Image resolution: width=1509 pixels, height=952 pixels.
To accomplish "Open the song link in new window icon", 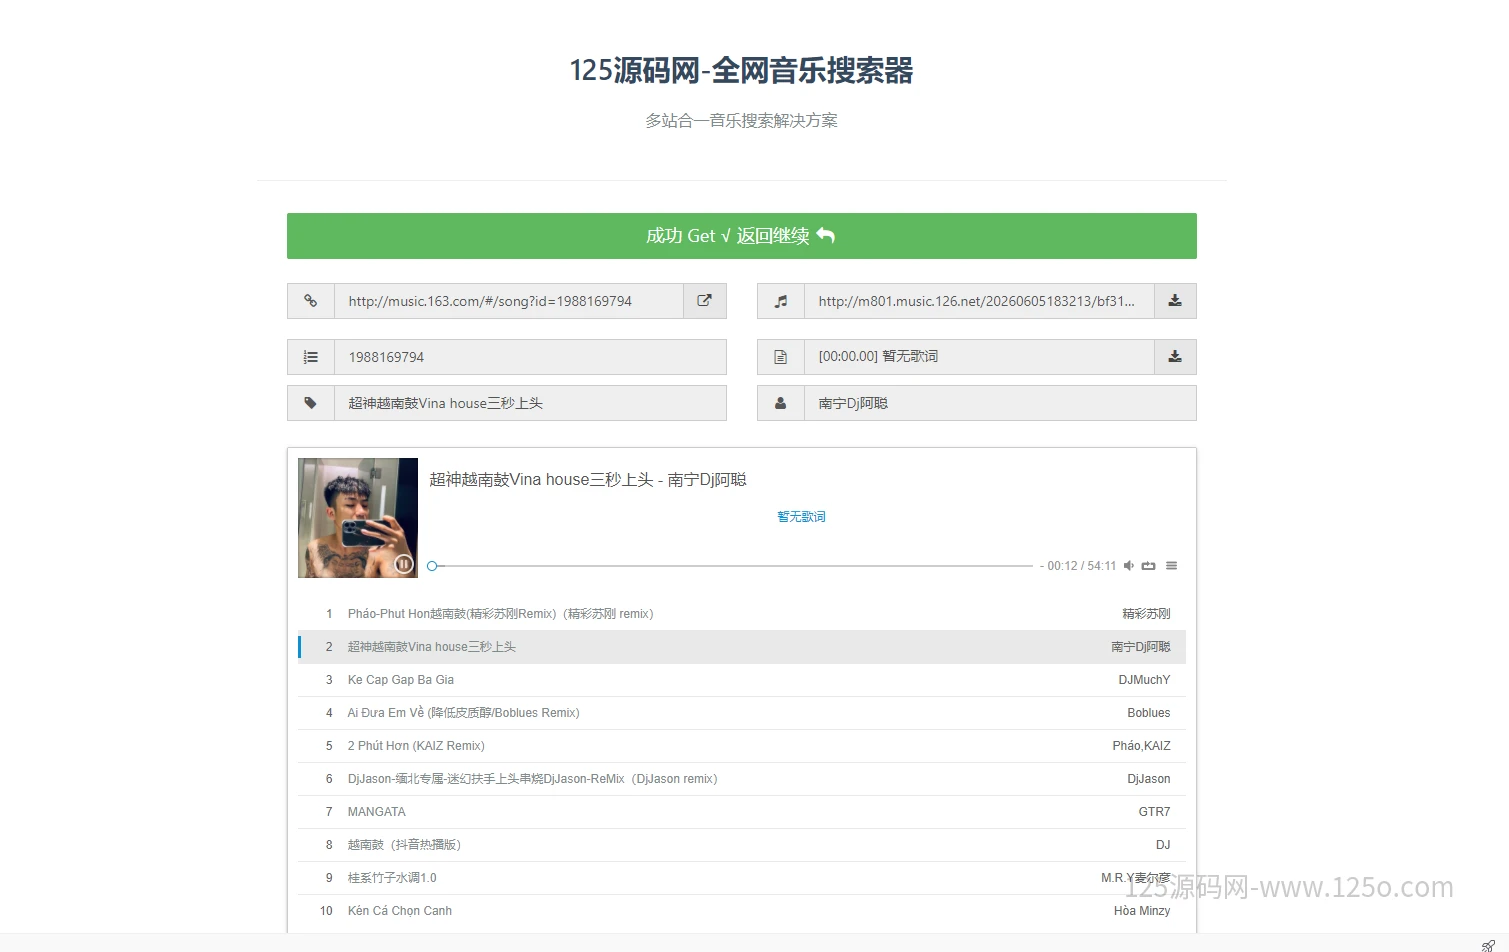I will [x=705, y=301].
